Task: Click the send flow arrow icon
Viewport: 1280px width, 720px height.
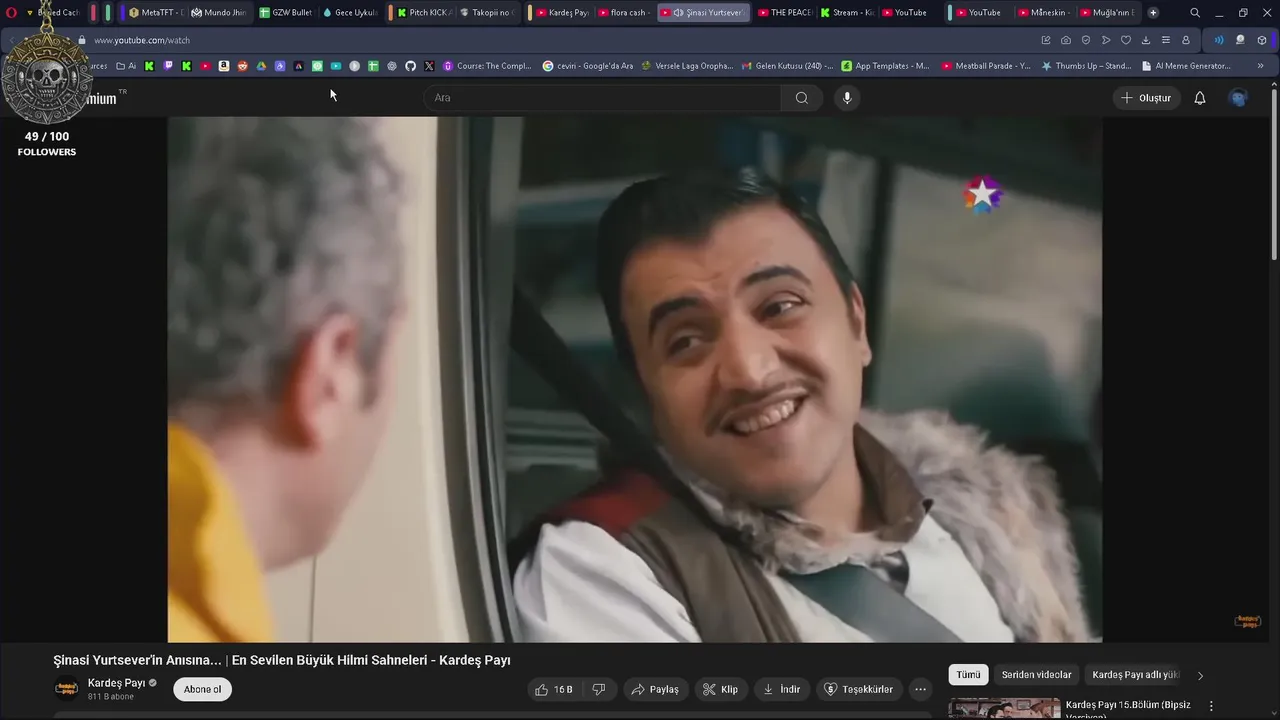Action: pos(1106,40)
